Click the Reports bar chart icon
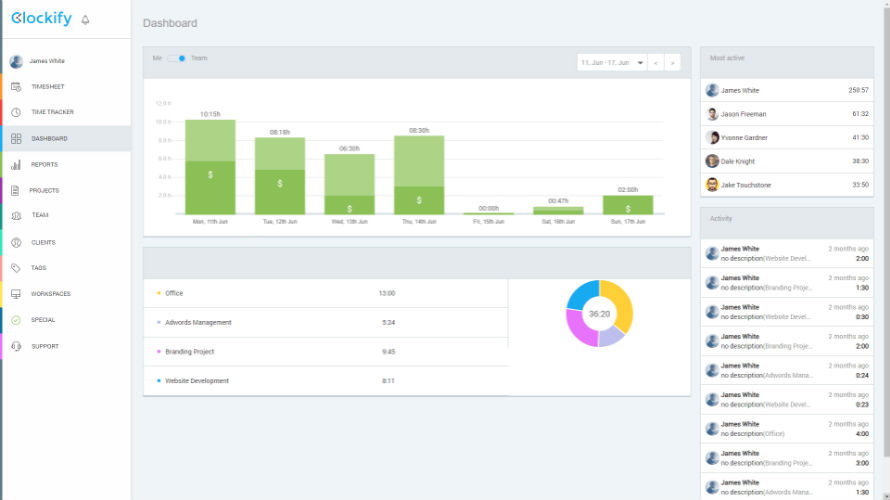Viewport: 890px width, 500px height. (16, 165)
